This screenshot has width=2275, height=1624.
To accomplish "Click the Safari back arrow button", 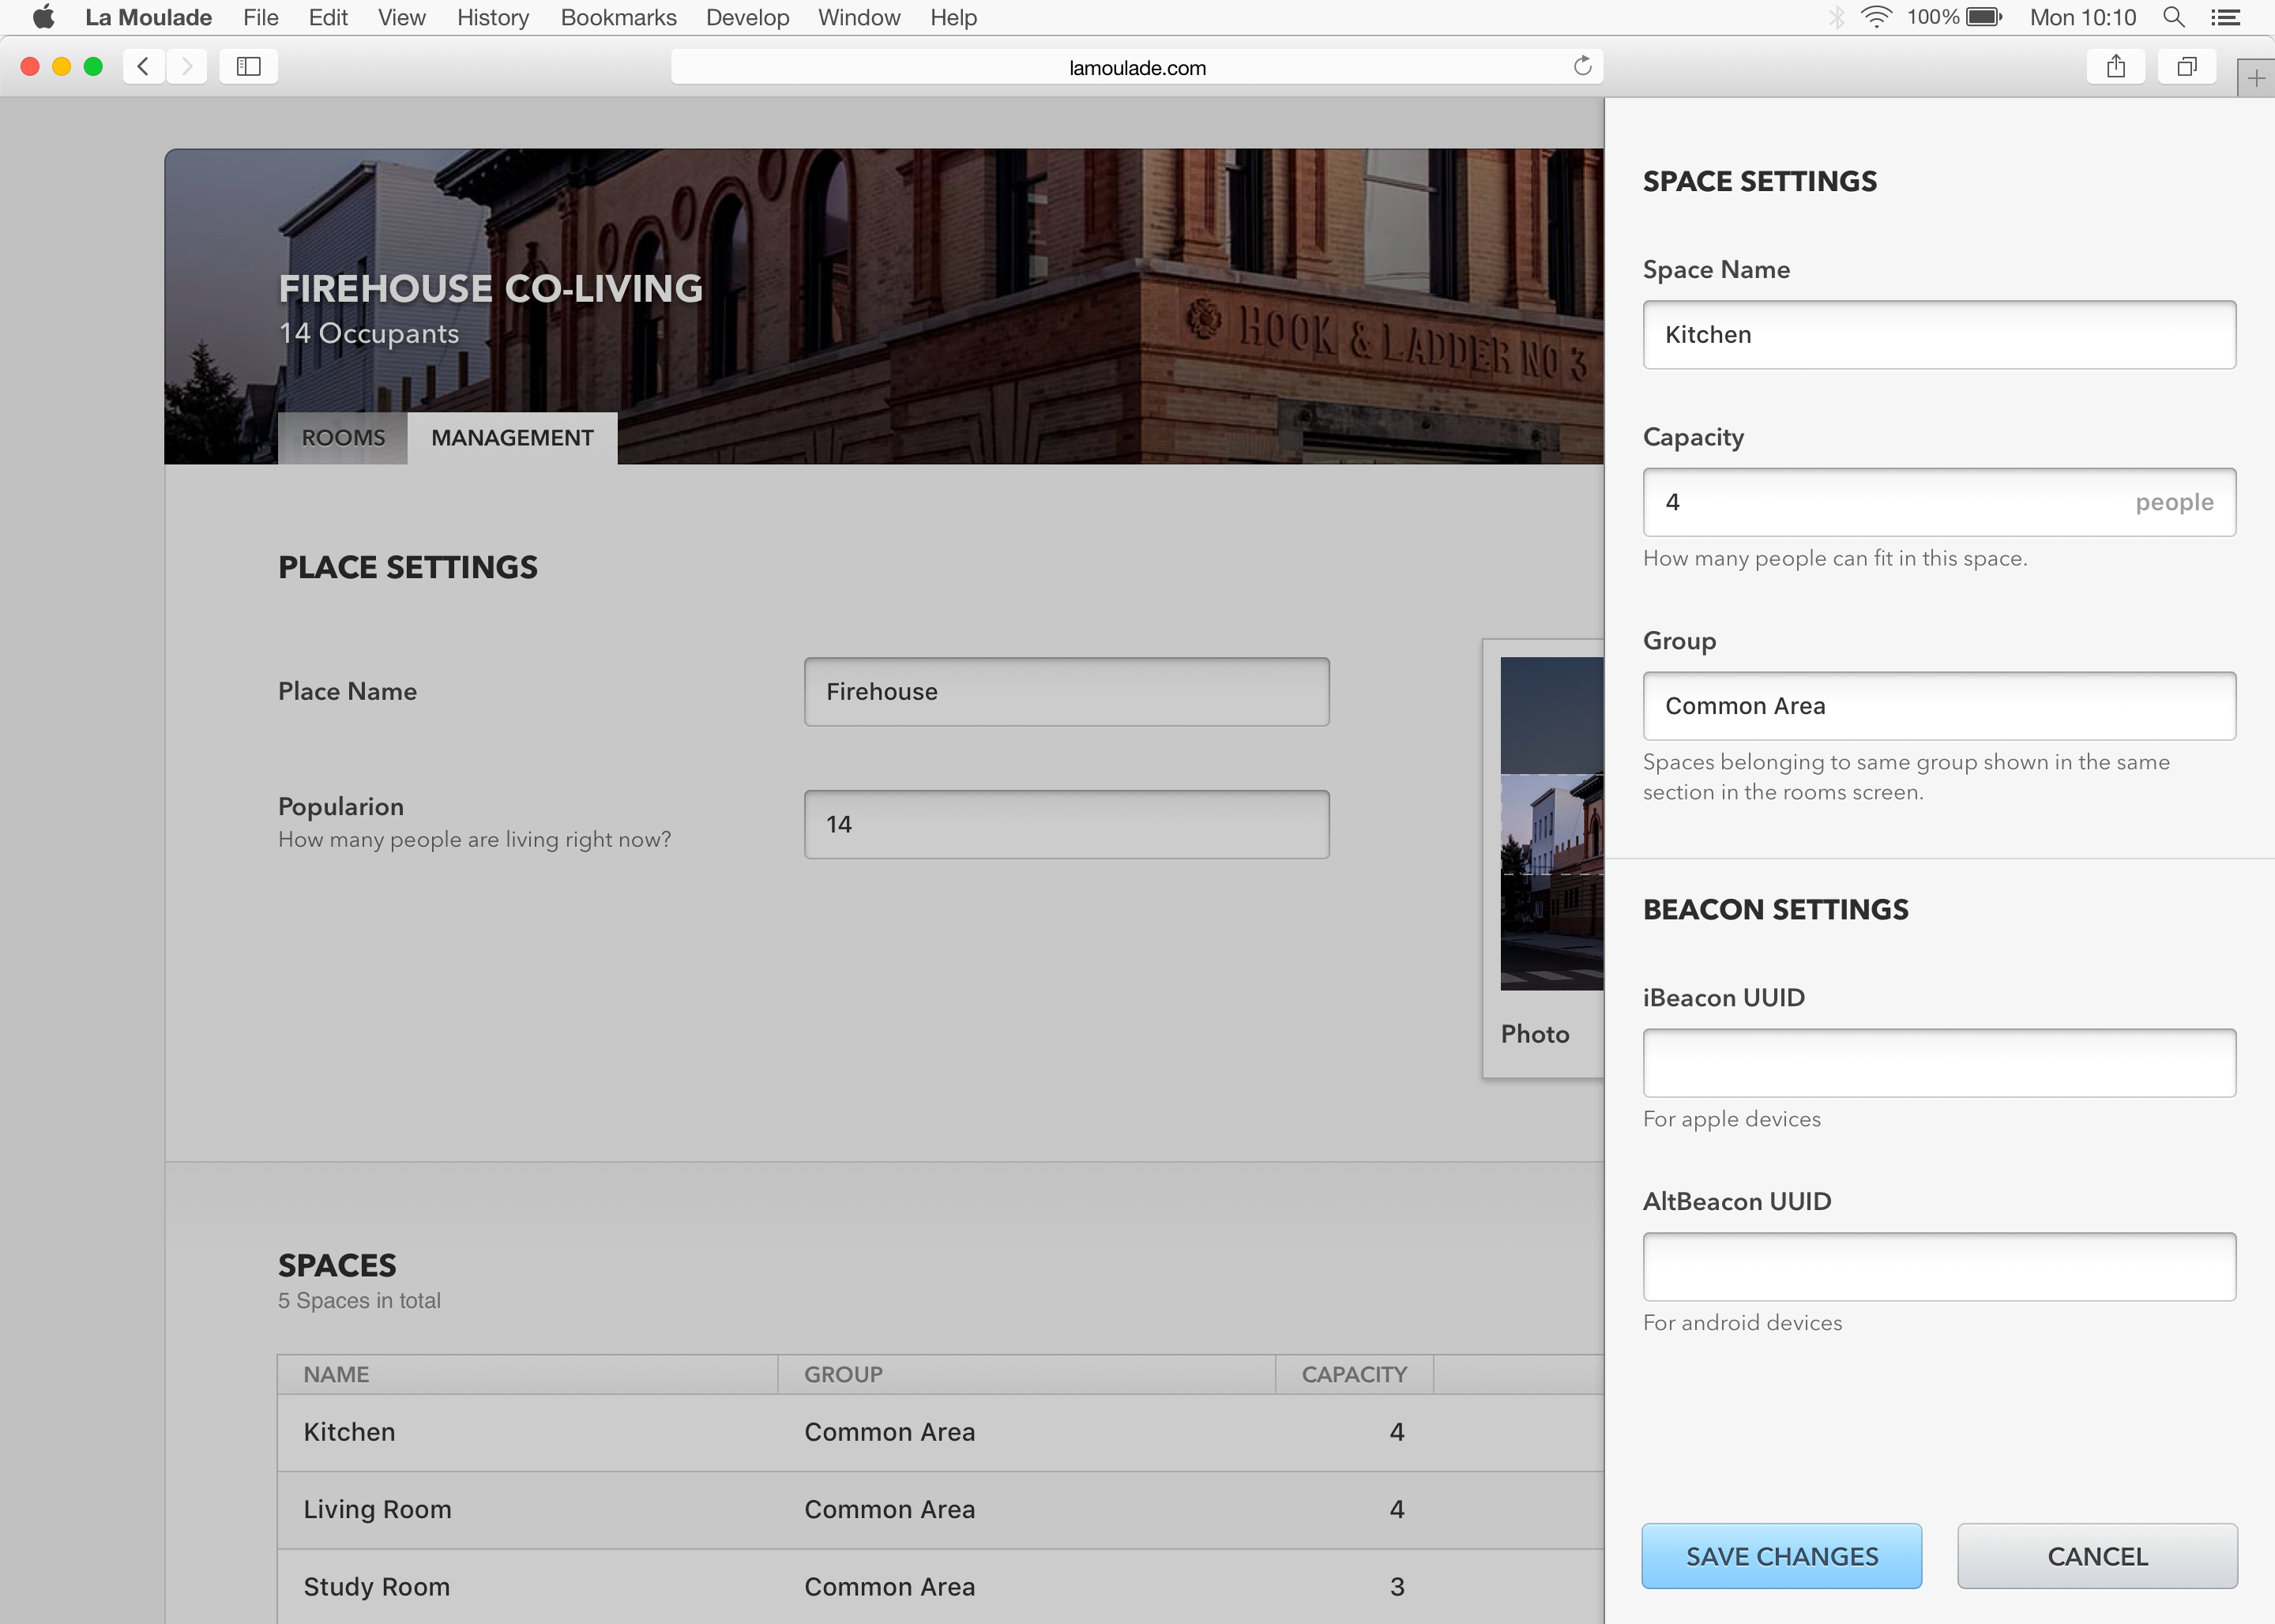I will click(143, 67).
